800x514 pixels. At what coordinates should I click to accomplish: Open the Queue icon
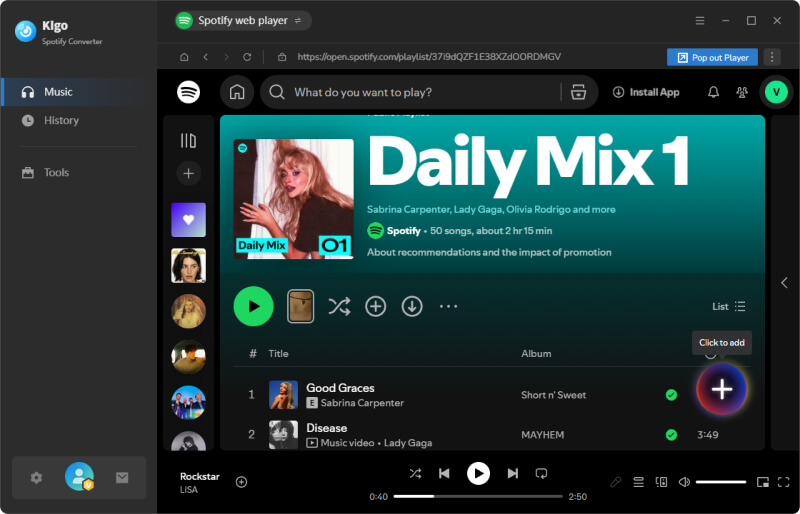pos(638,482)
